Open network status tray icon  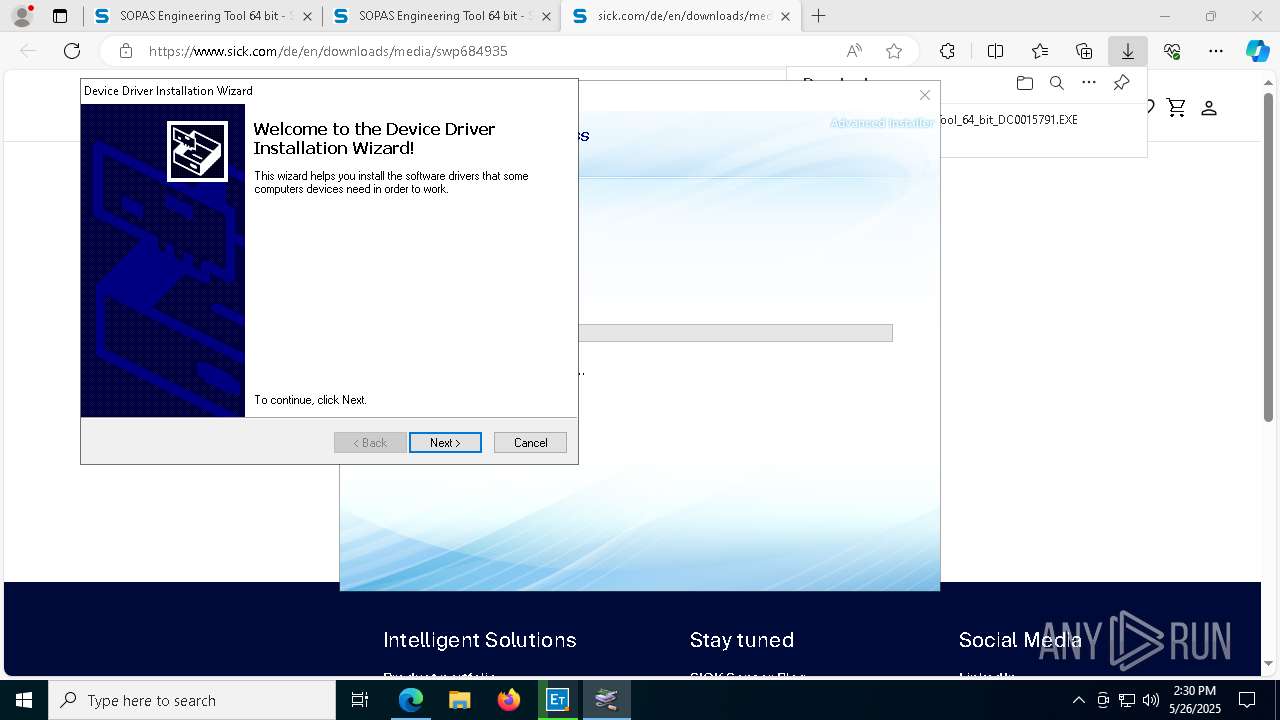coord(1127,700)
